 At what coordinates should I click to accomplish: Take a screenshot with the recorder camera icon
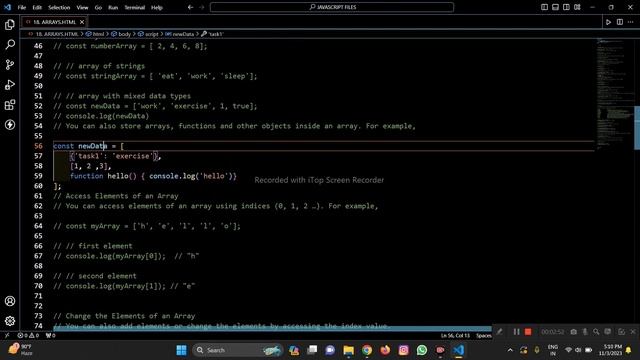point(573,332)
